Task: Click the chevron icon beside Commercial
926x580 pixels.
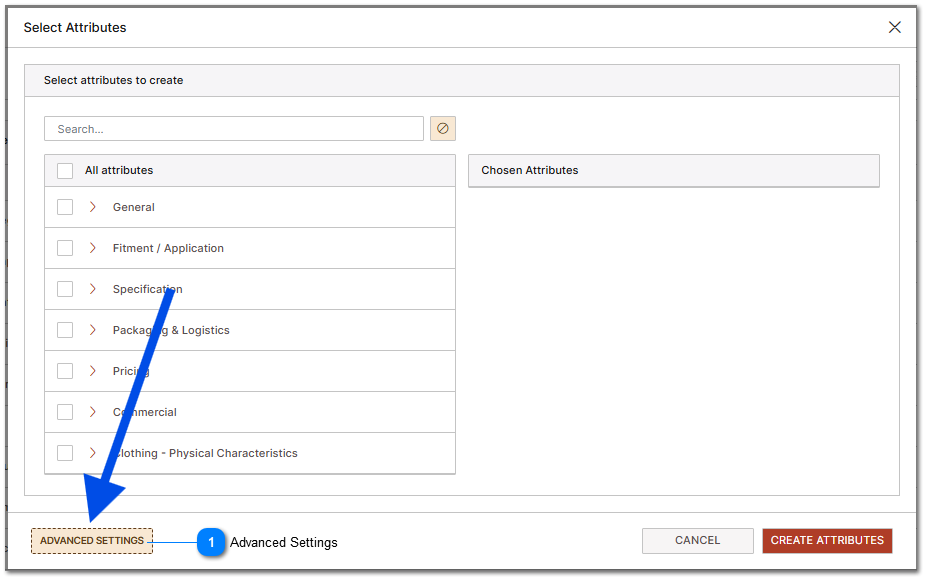Action: click(92, 412)
